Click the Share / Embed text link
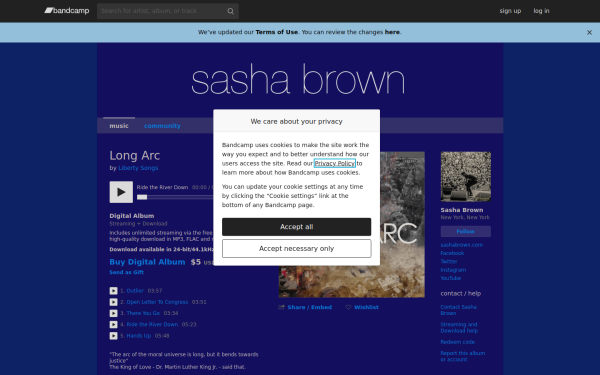The image size is (600, 375). 310,307
